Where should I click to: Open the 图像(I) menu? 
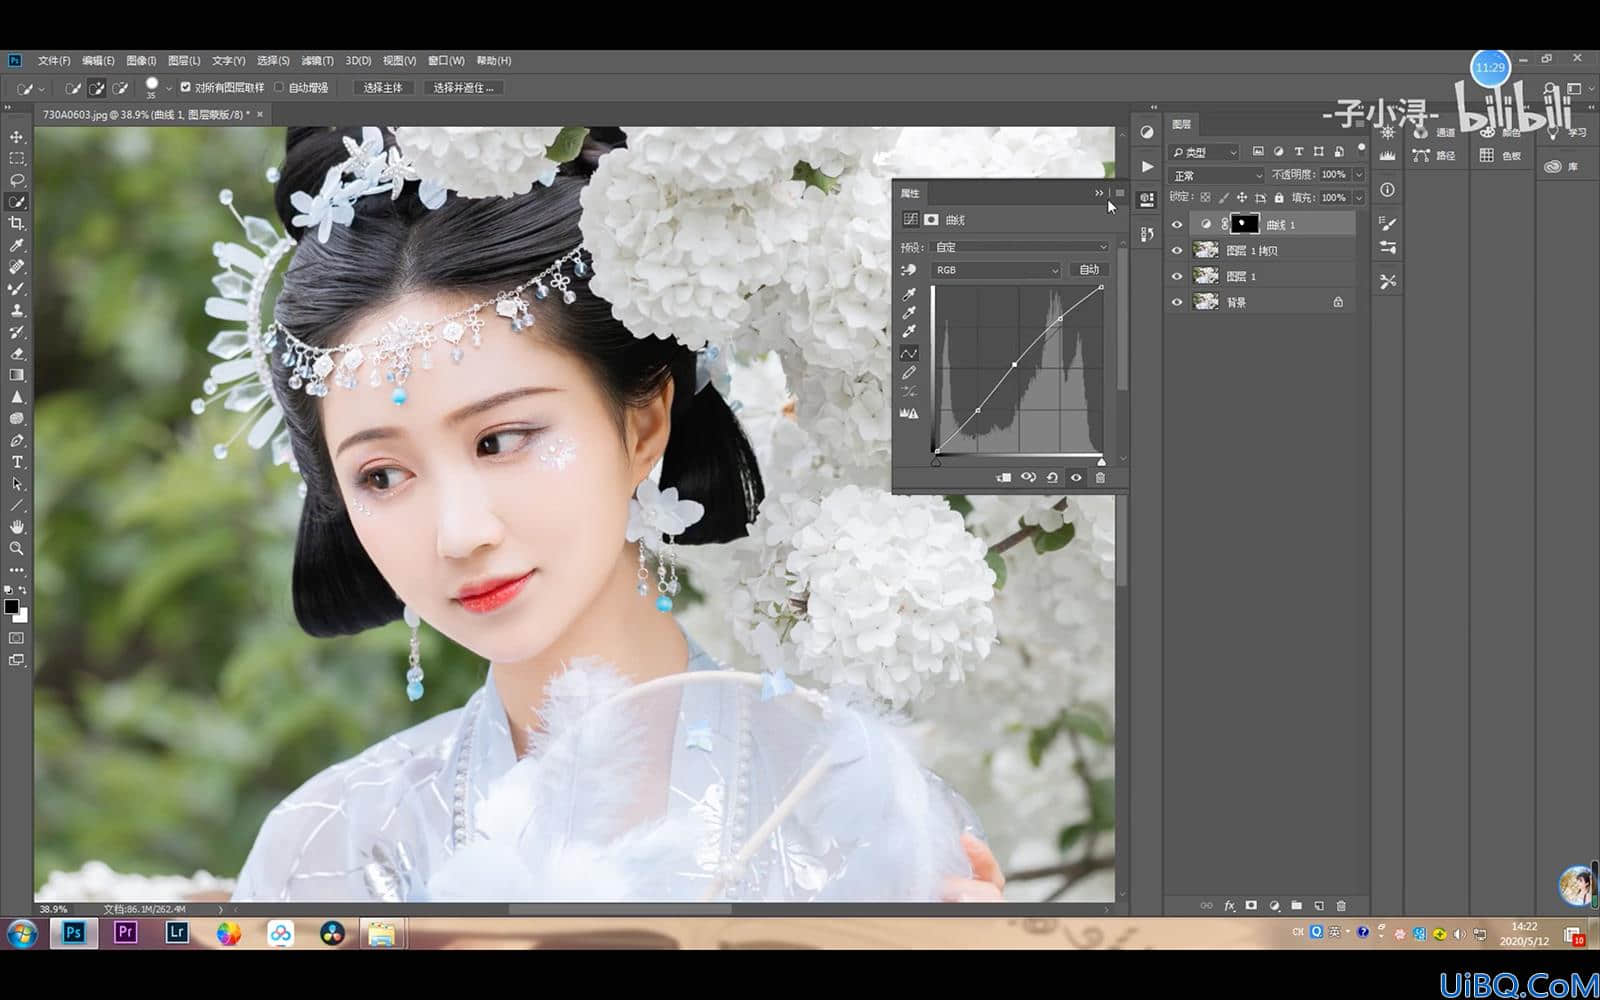coord(141,61)
